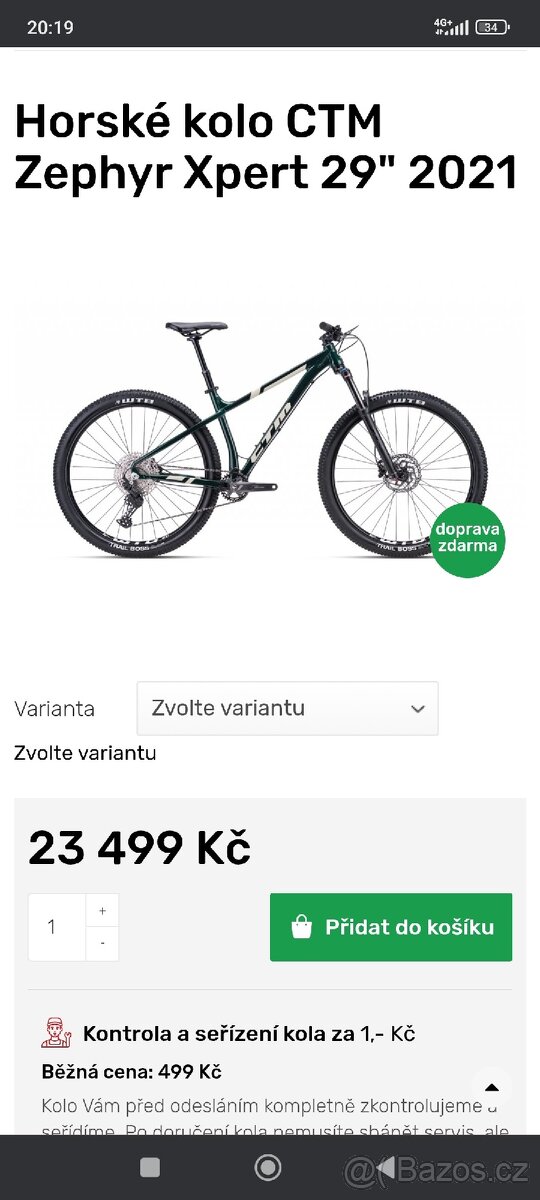540x1200 pixels.
Task: Open the Zvolte variantu dropdown
Action: click(x=287, y=708)
